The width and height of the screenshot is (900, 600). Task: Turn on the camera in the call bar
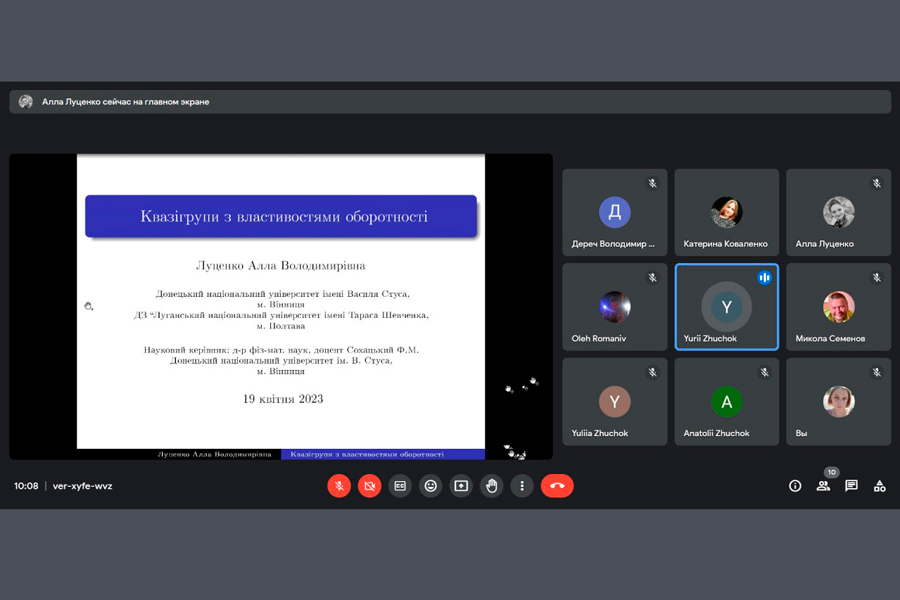(x=370, y=486)
